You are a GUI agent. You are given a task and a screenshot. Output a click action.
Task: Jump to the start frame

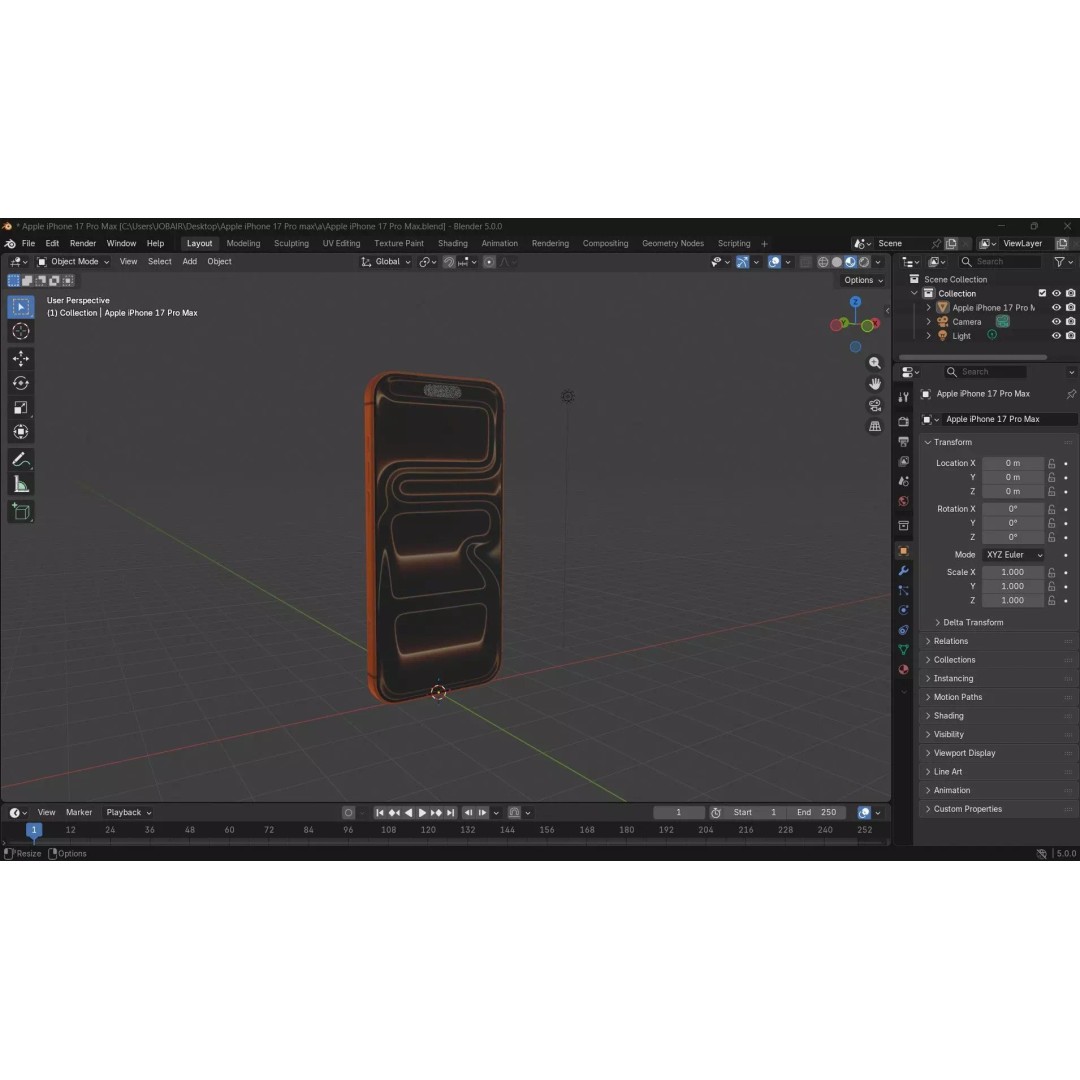[380, 813]
